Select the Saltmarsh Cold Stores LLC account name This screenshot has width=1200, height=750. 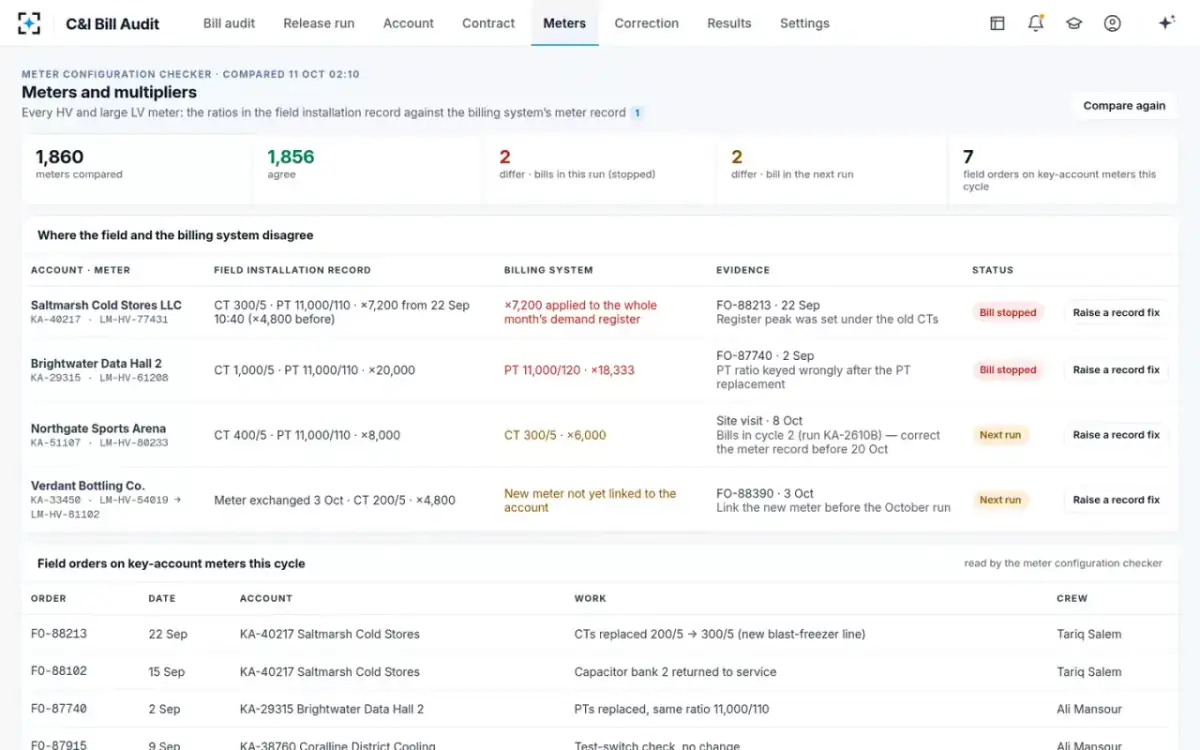(x=106, y=305)
